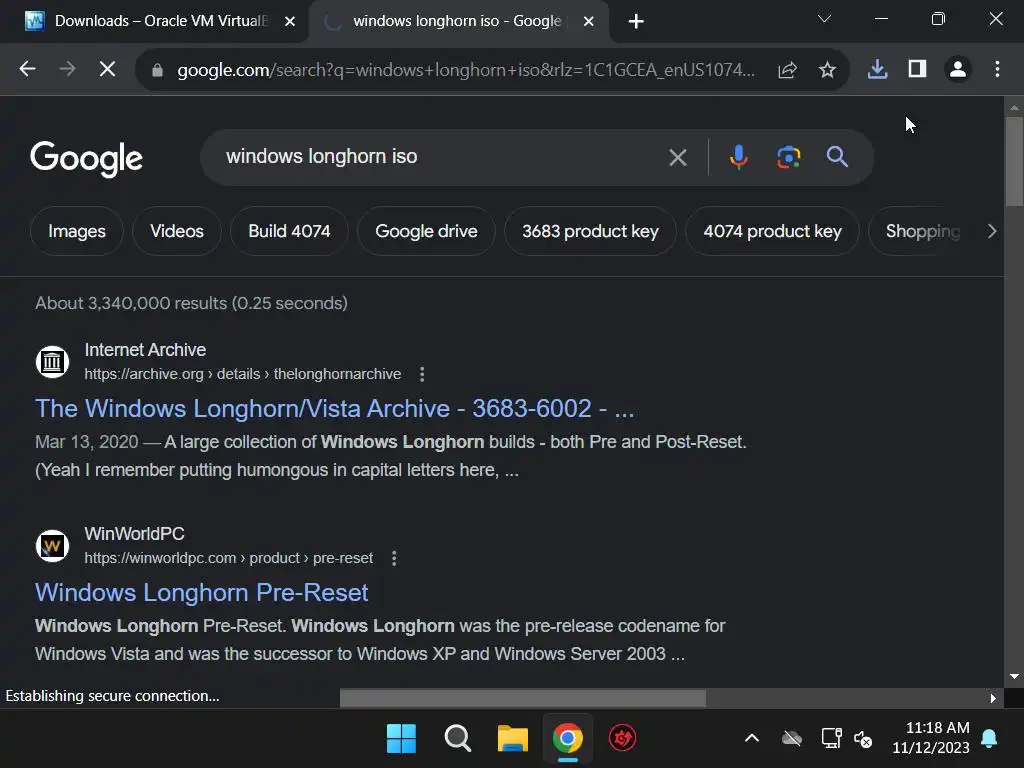Click the About 3,340,000 results text
This screenshot has width=1024, height=768.
pos(191,303)
